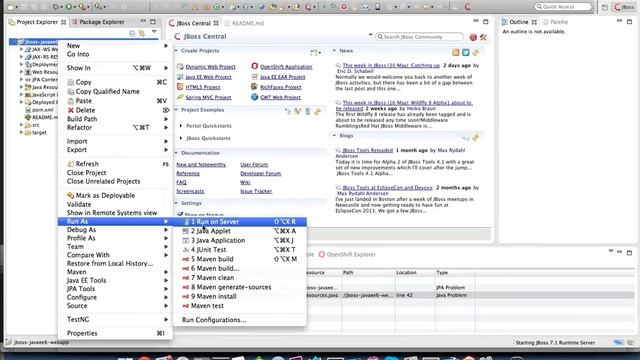Click the mobile device toolbar icon

point(378,7)
